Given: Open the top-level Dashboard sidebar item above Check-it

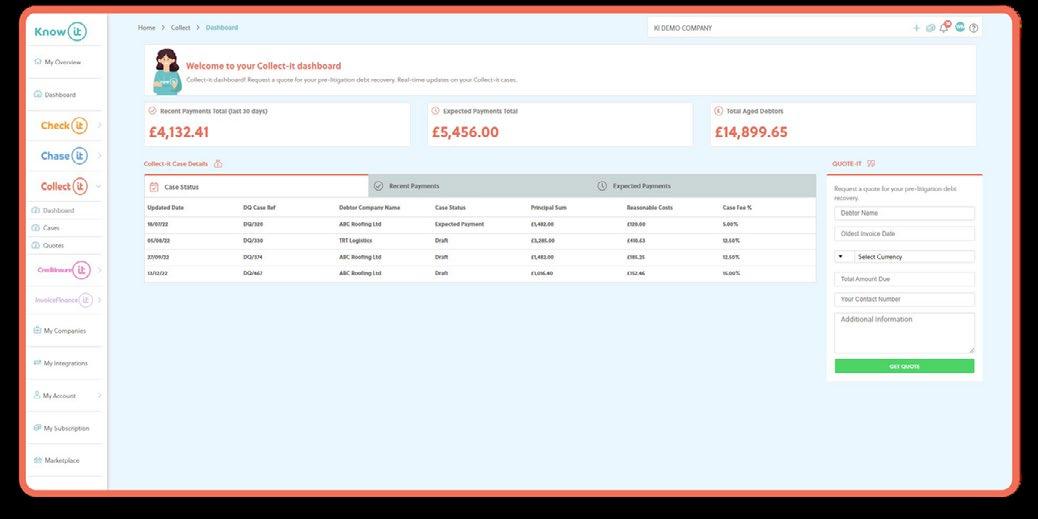Looking at the screenshot, I should click(55, 95).
